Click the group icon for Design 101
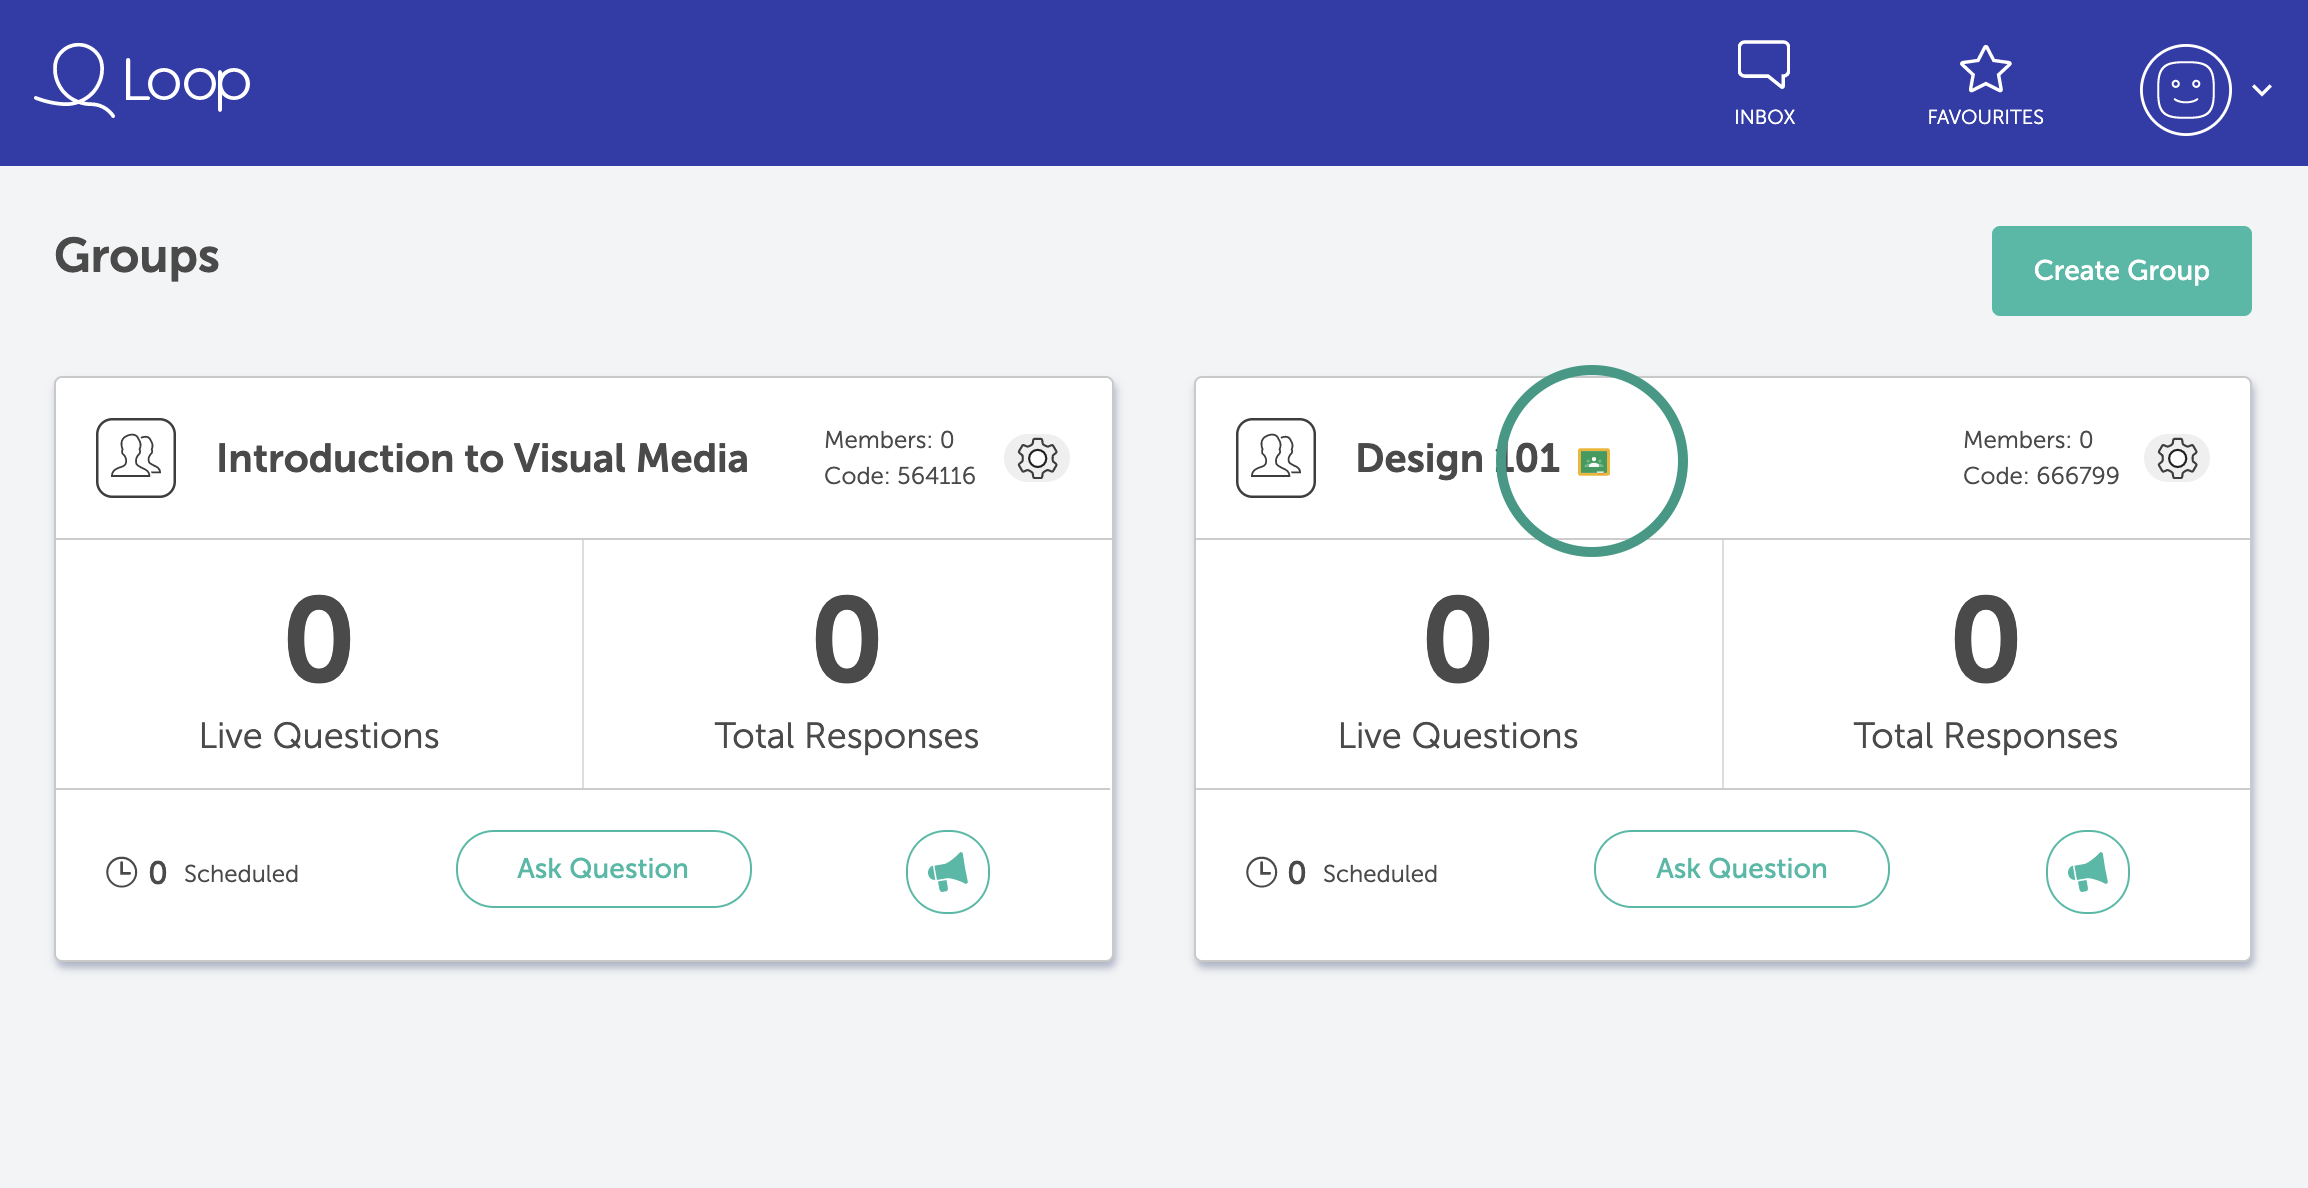This screenshot has width=2308, height=1188. tap(1275, 458)
